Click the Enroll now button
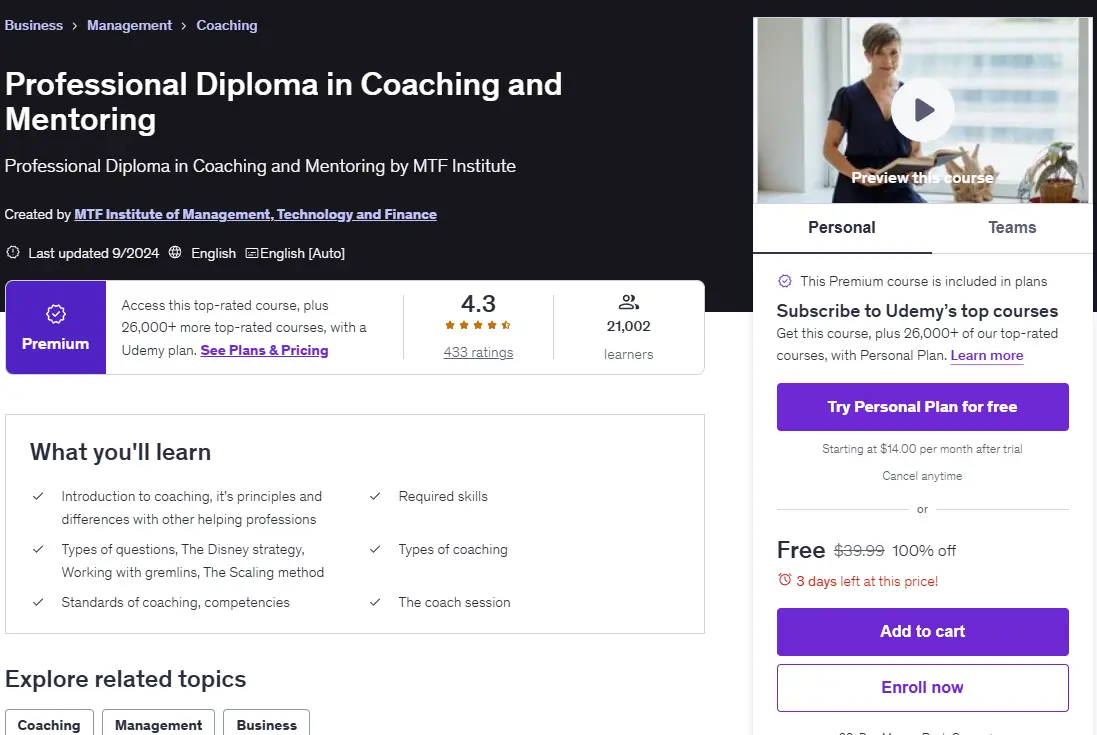 922,687
